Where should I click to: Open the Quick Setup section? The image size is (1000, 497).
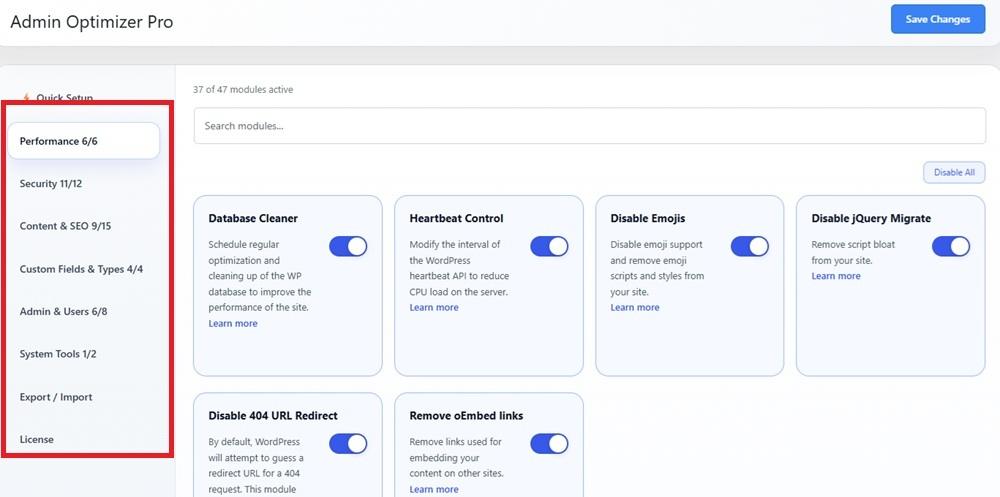point(65,98)
